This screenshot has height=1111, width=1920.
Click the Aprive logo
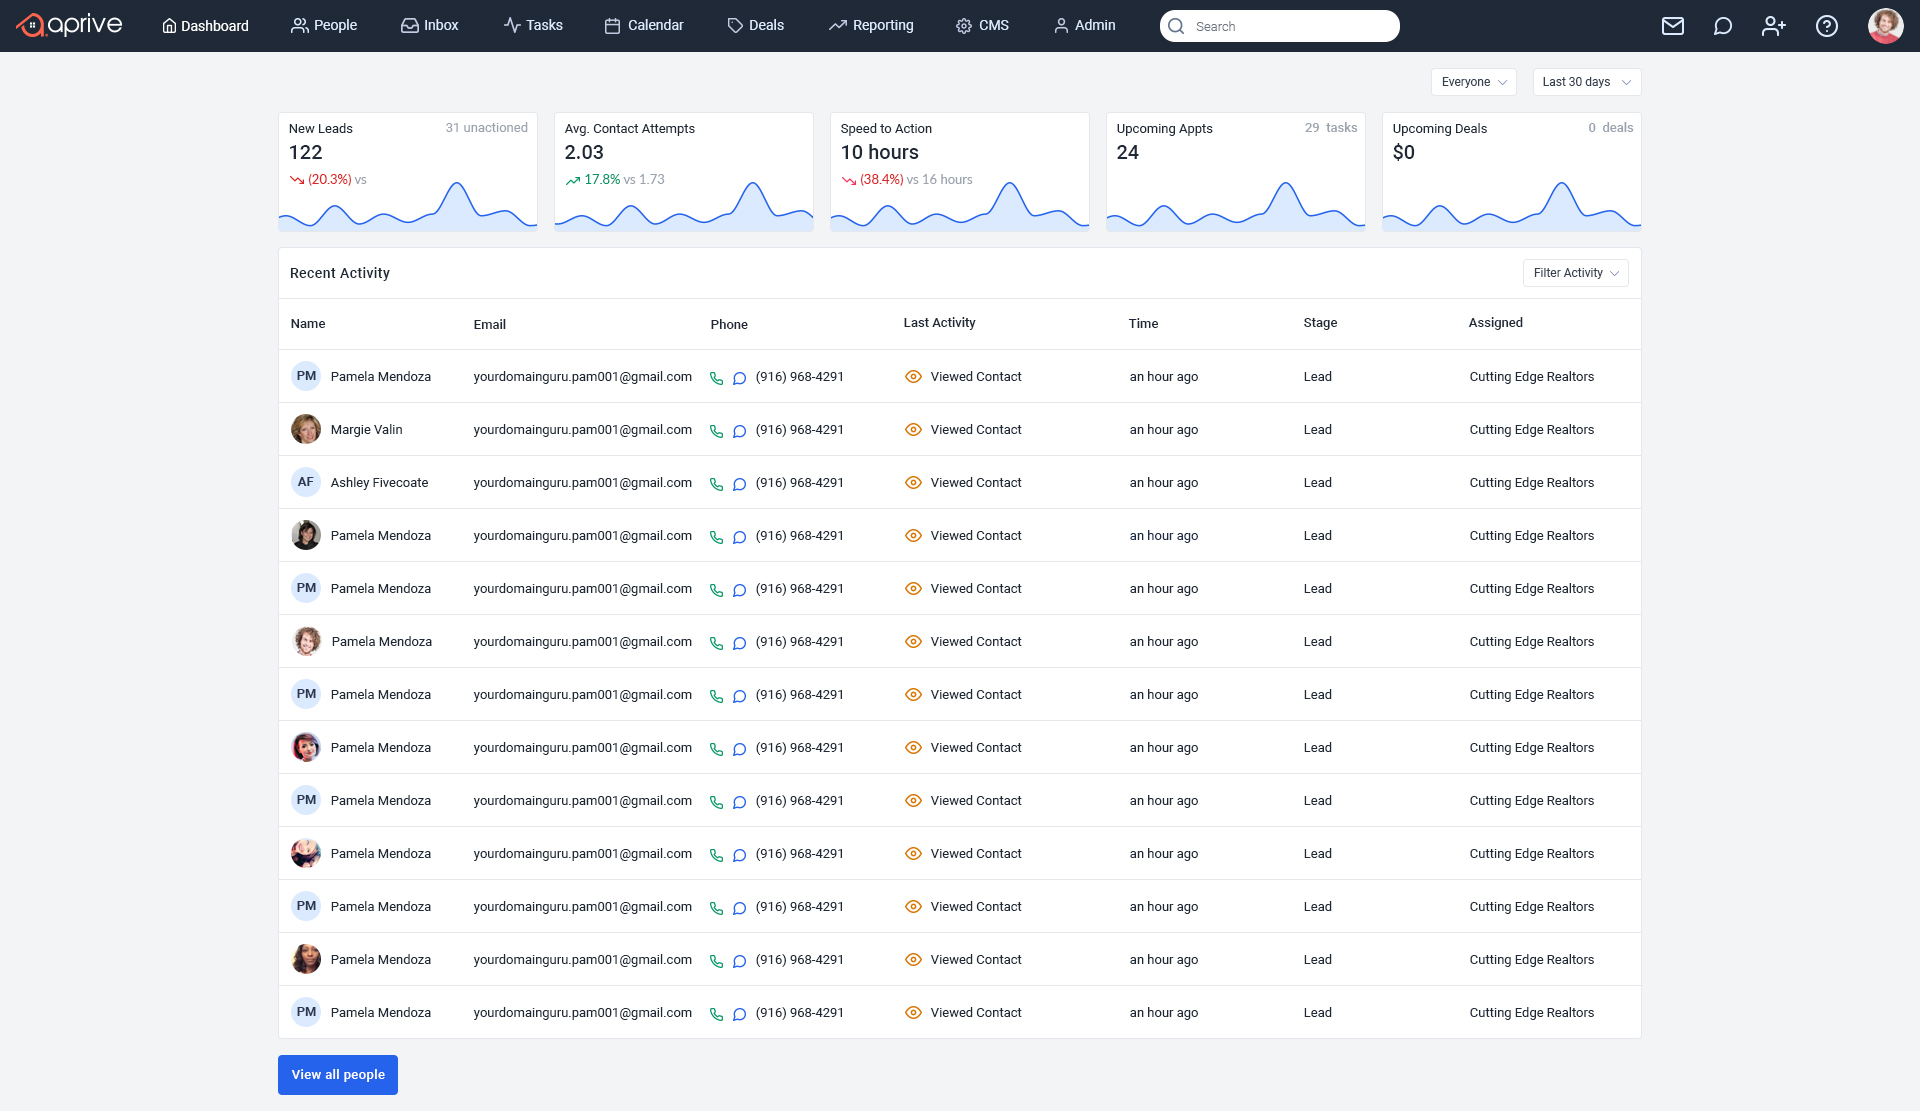[x=70, y=25]
